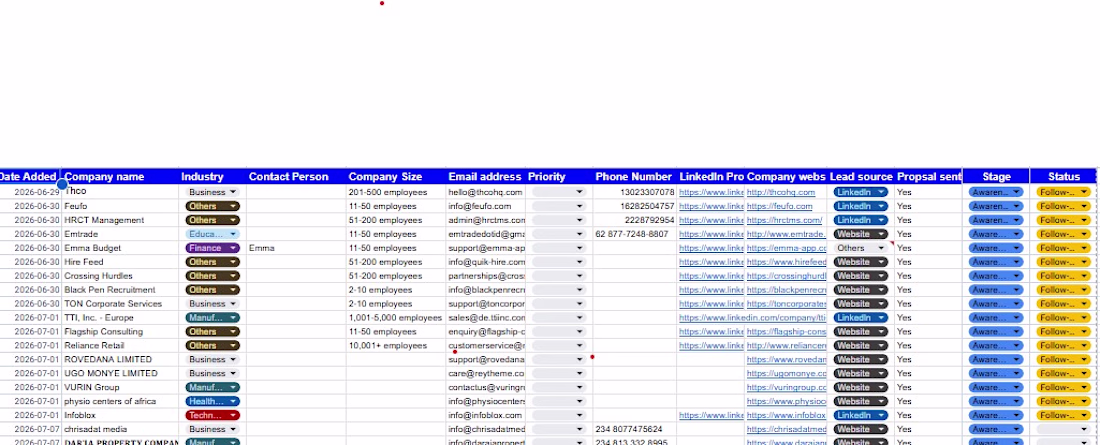1100x445 pixels.
Task: Select the Email address column header
Action: [x=485, y=177]
